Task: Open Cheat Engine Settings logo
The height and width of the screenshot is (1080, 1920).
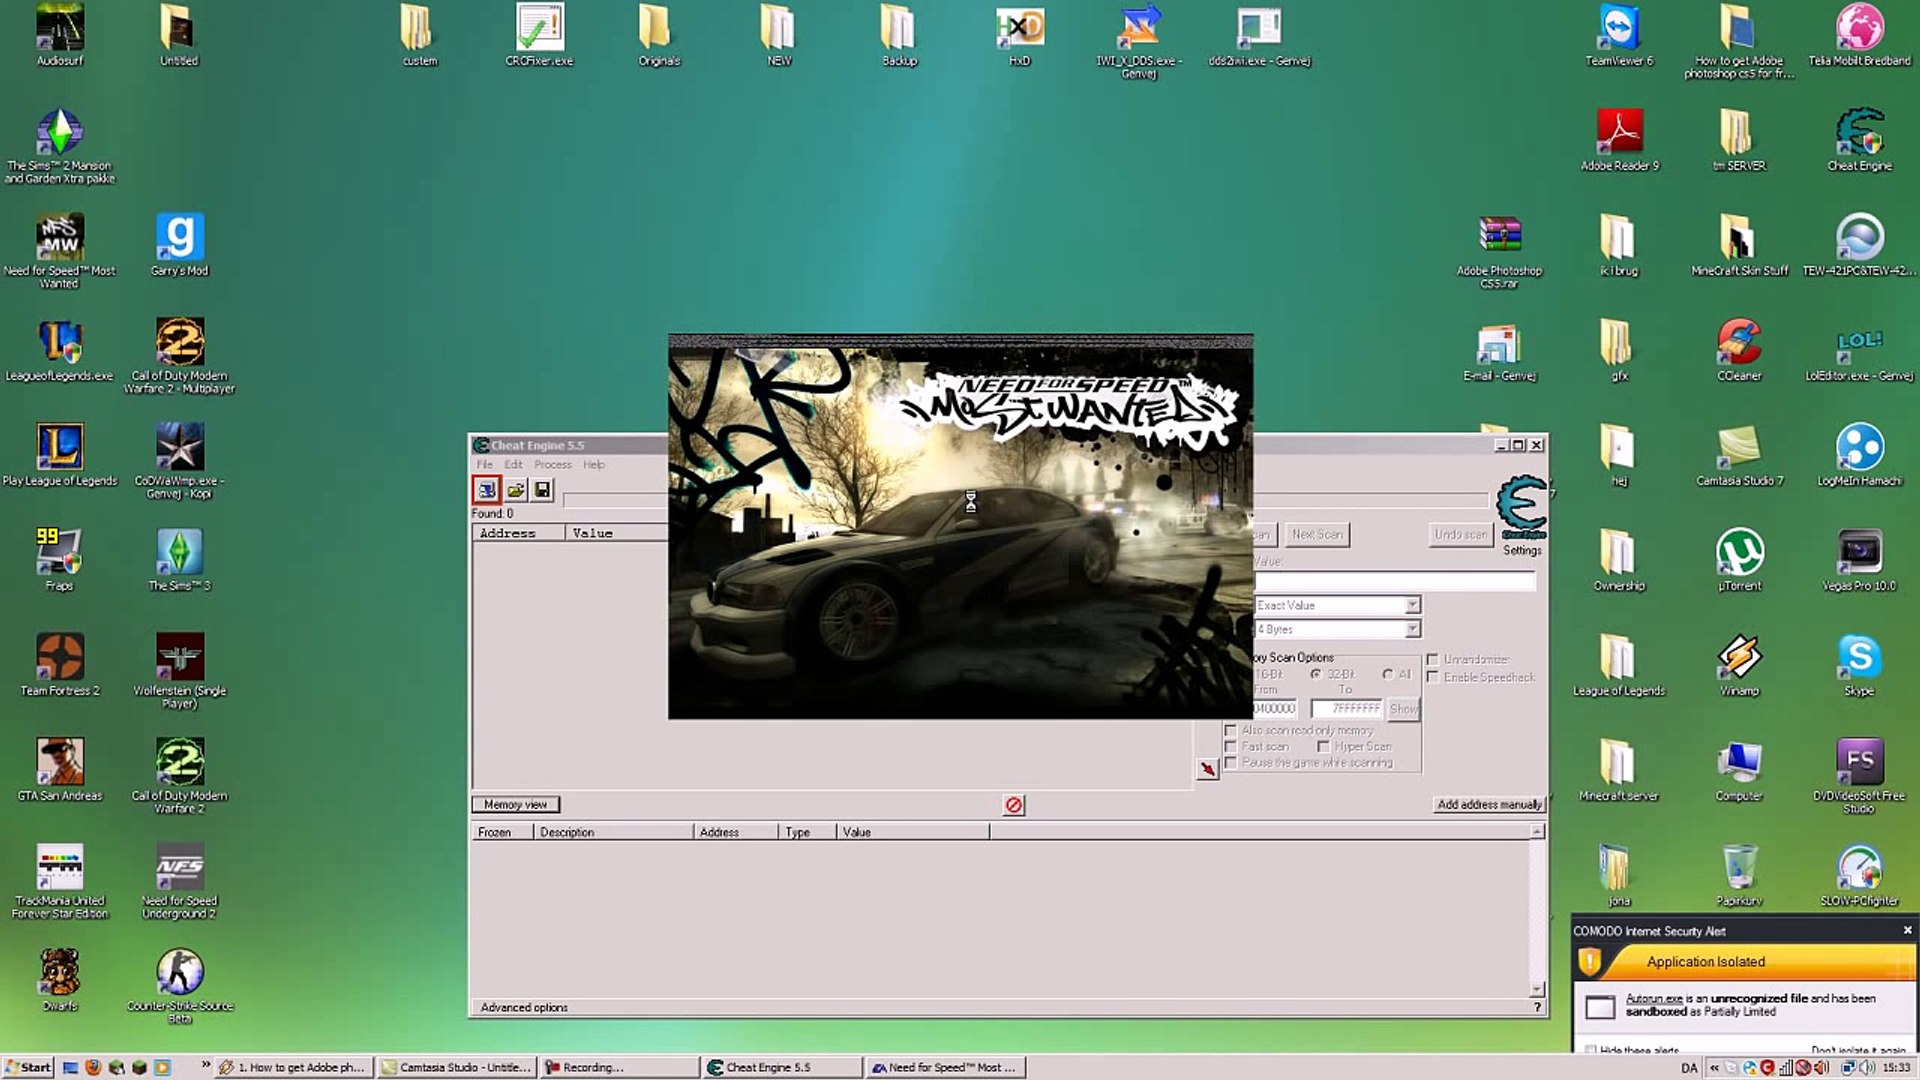Action: tap(1521, 507)
